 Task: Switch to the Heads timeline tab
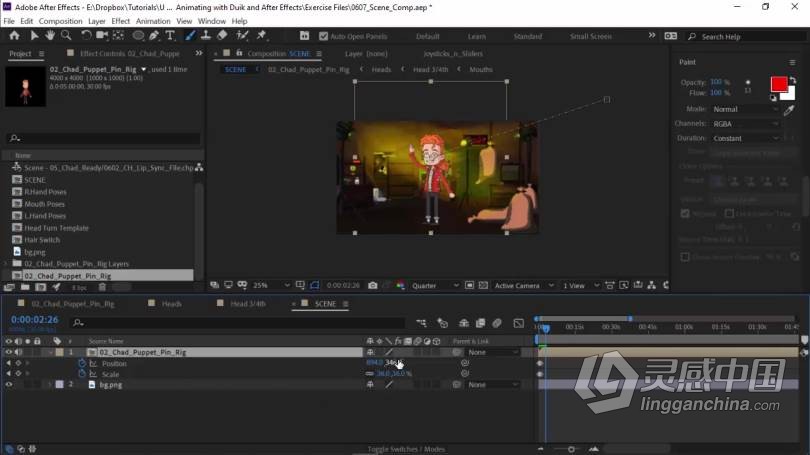point(172,304)
